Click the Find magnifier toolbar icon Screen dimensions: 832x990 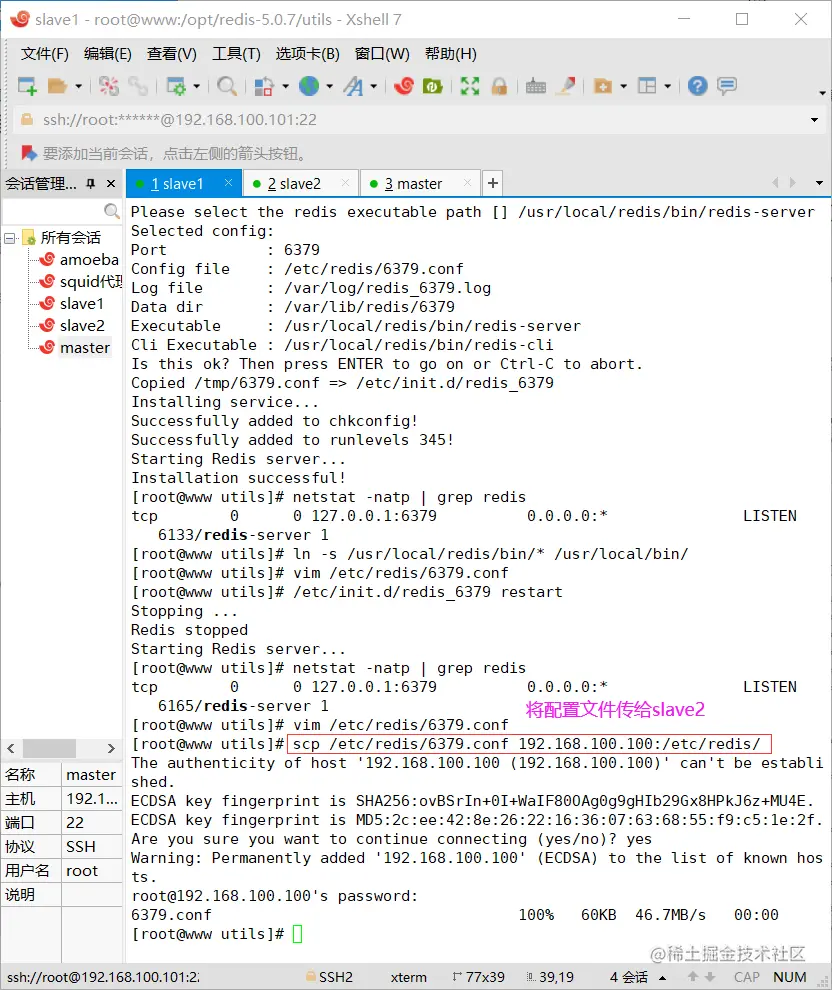tap(227, 86)
